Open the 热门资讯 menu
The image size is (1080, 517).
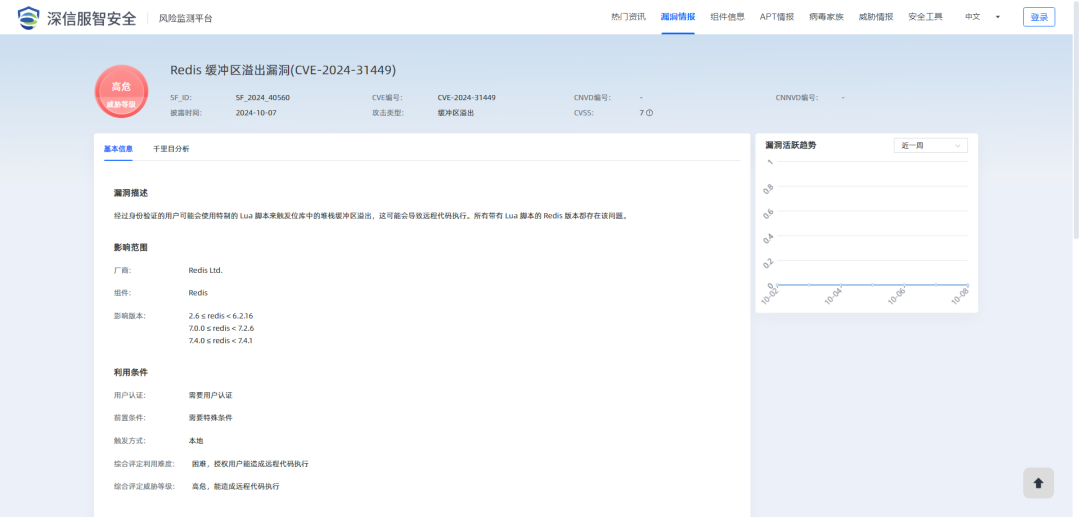tap(628, 17)
